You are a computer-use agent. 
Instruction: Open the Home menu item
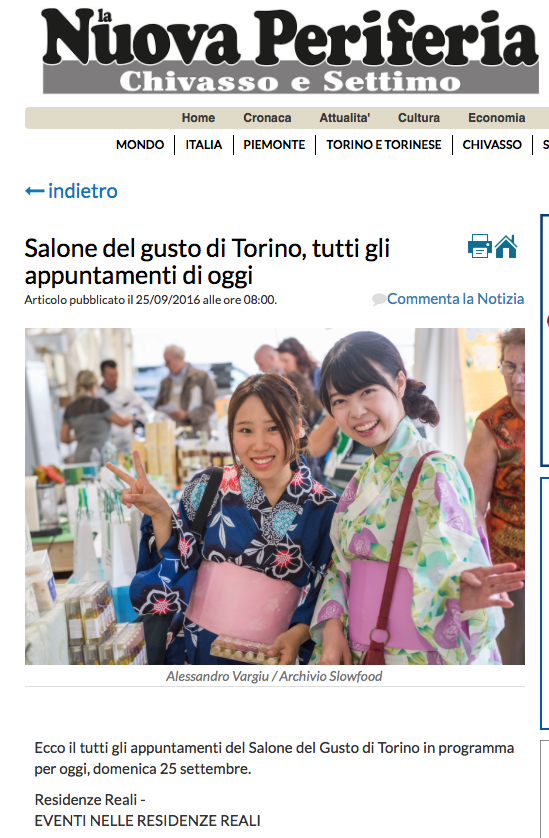click(198, 118)
